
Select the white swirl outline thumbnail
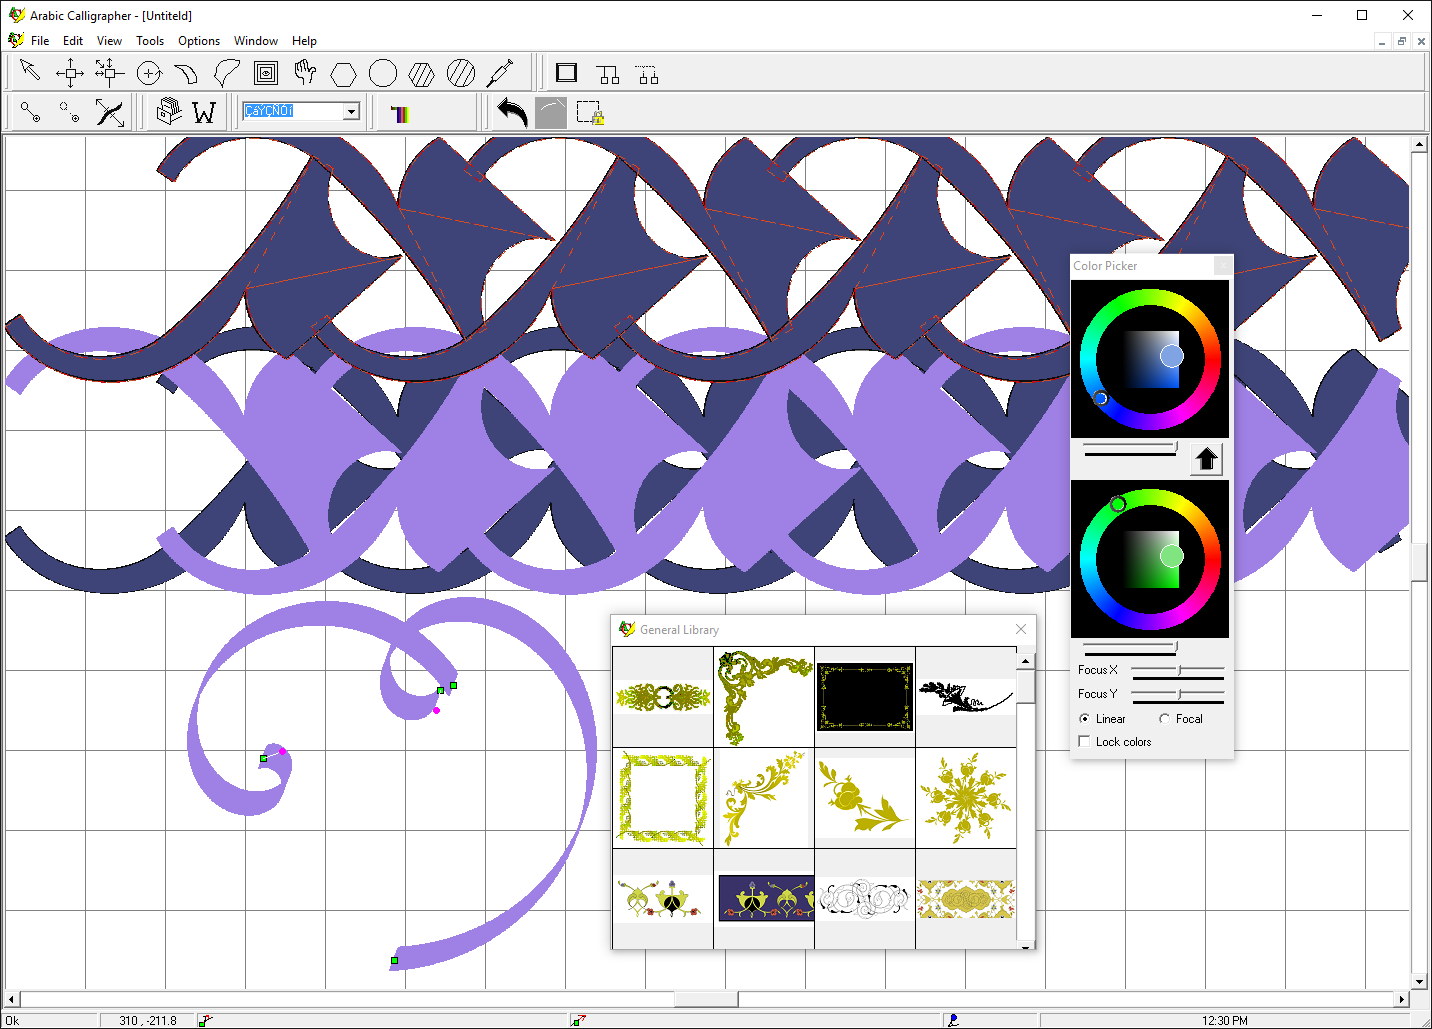[865, 899]
